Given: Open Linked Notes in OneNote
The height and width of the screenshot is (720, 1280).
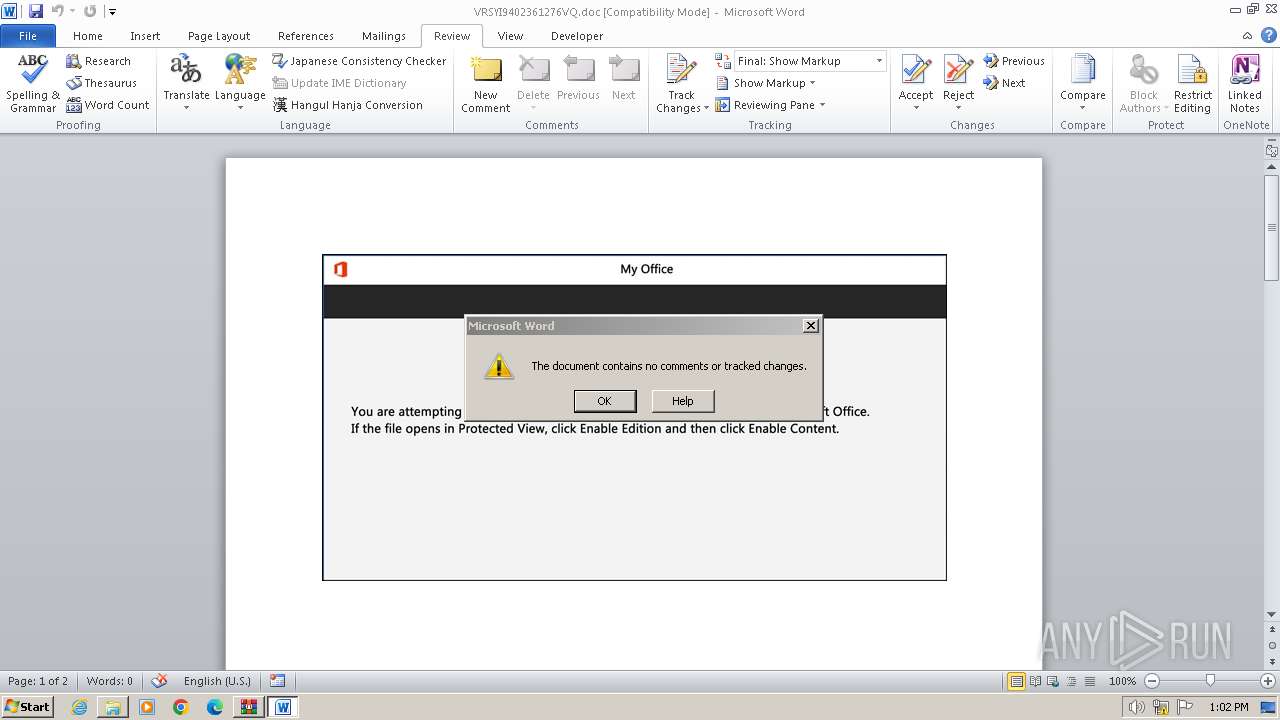Looking at the screenshot, I should click(x=1245, y=82).
